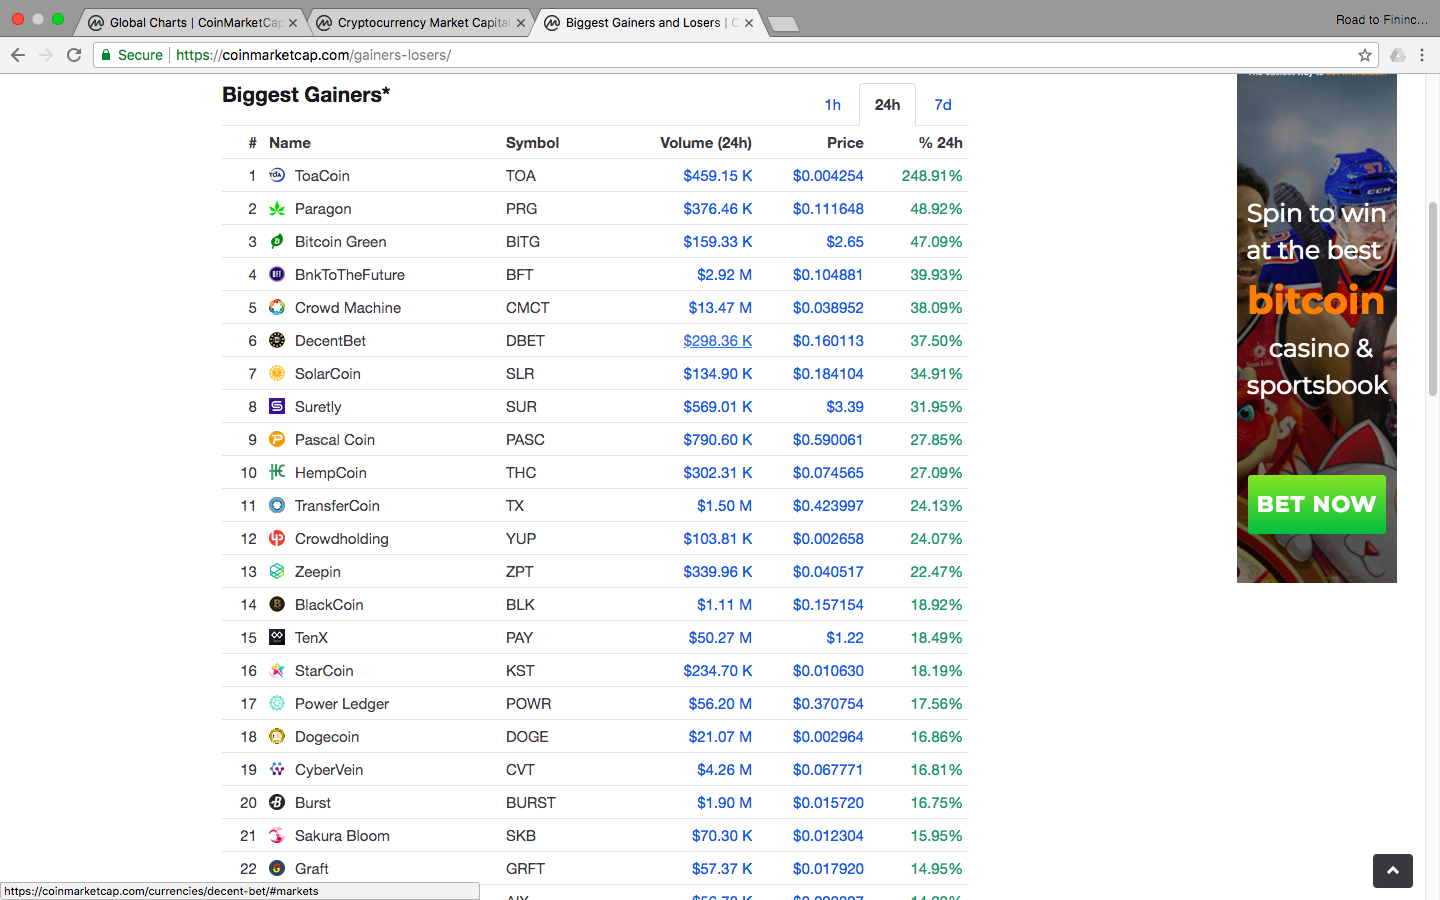This screenshot has height=900, width=1440.
Task: Switch to the 7d gainers tab
Action: (943, 105)
